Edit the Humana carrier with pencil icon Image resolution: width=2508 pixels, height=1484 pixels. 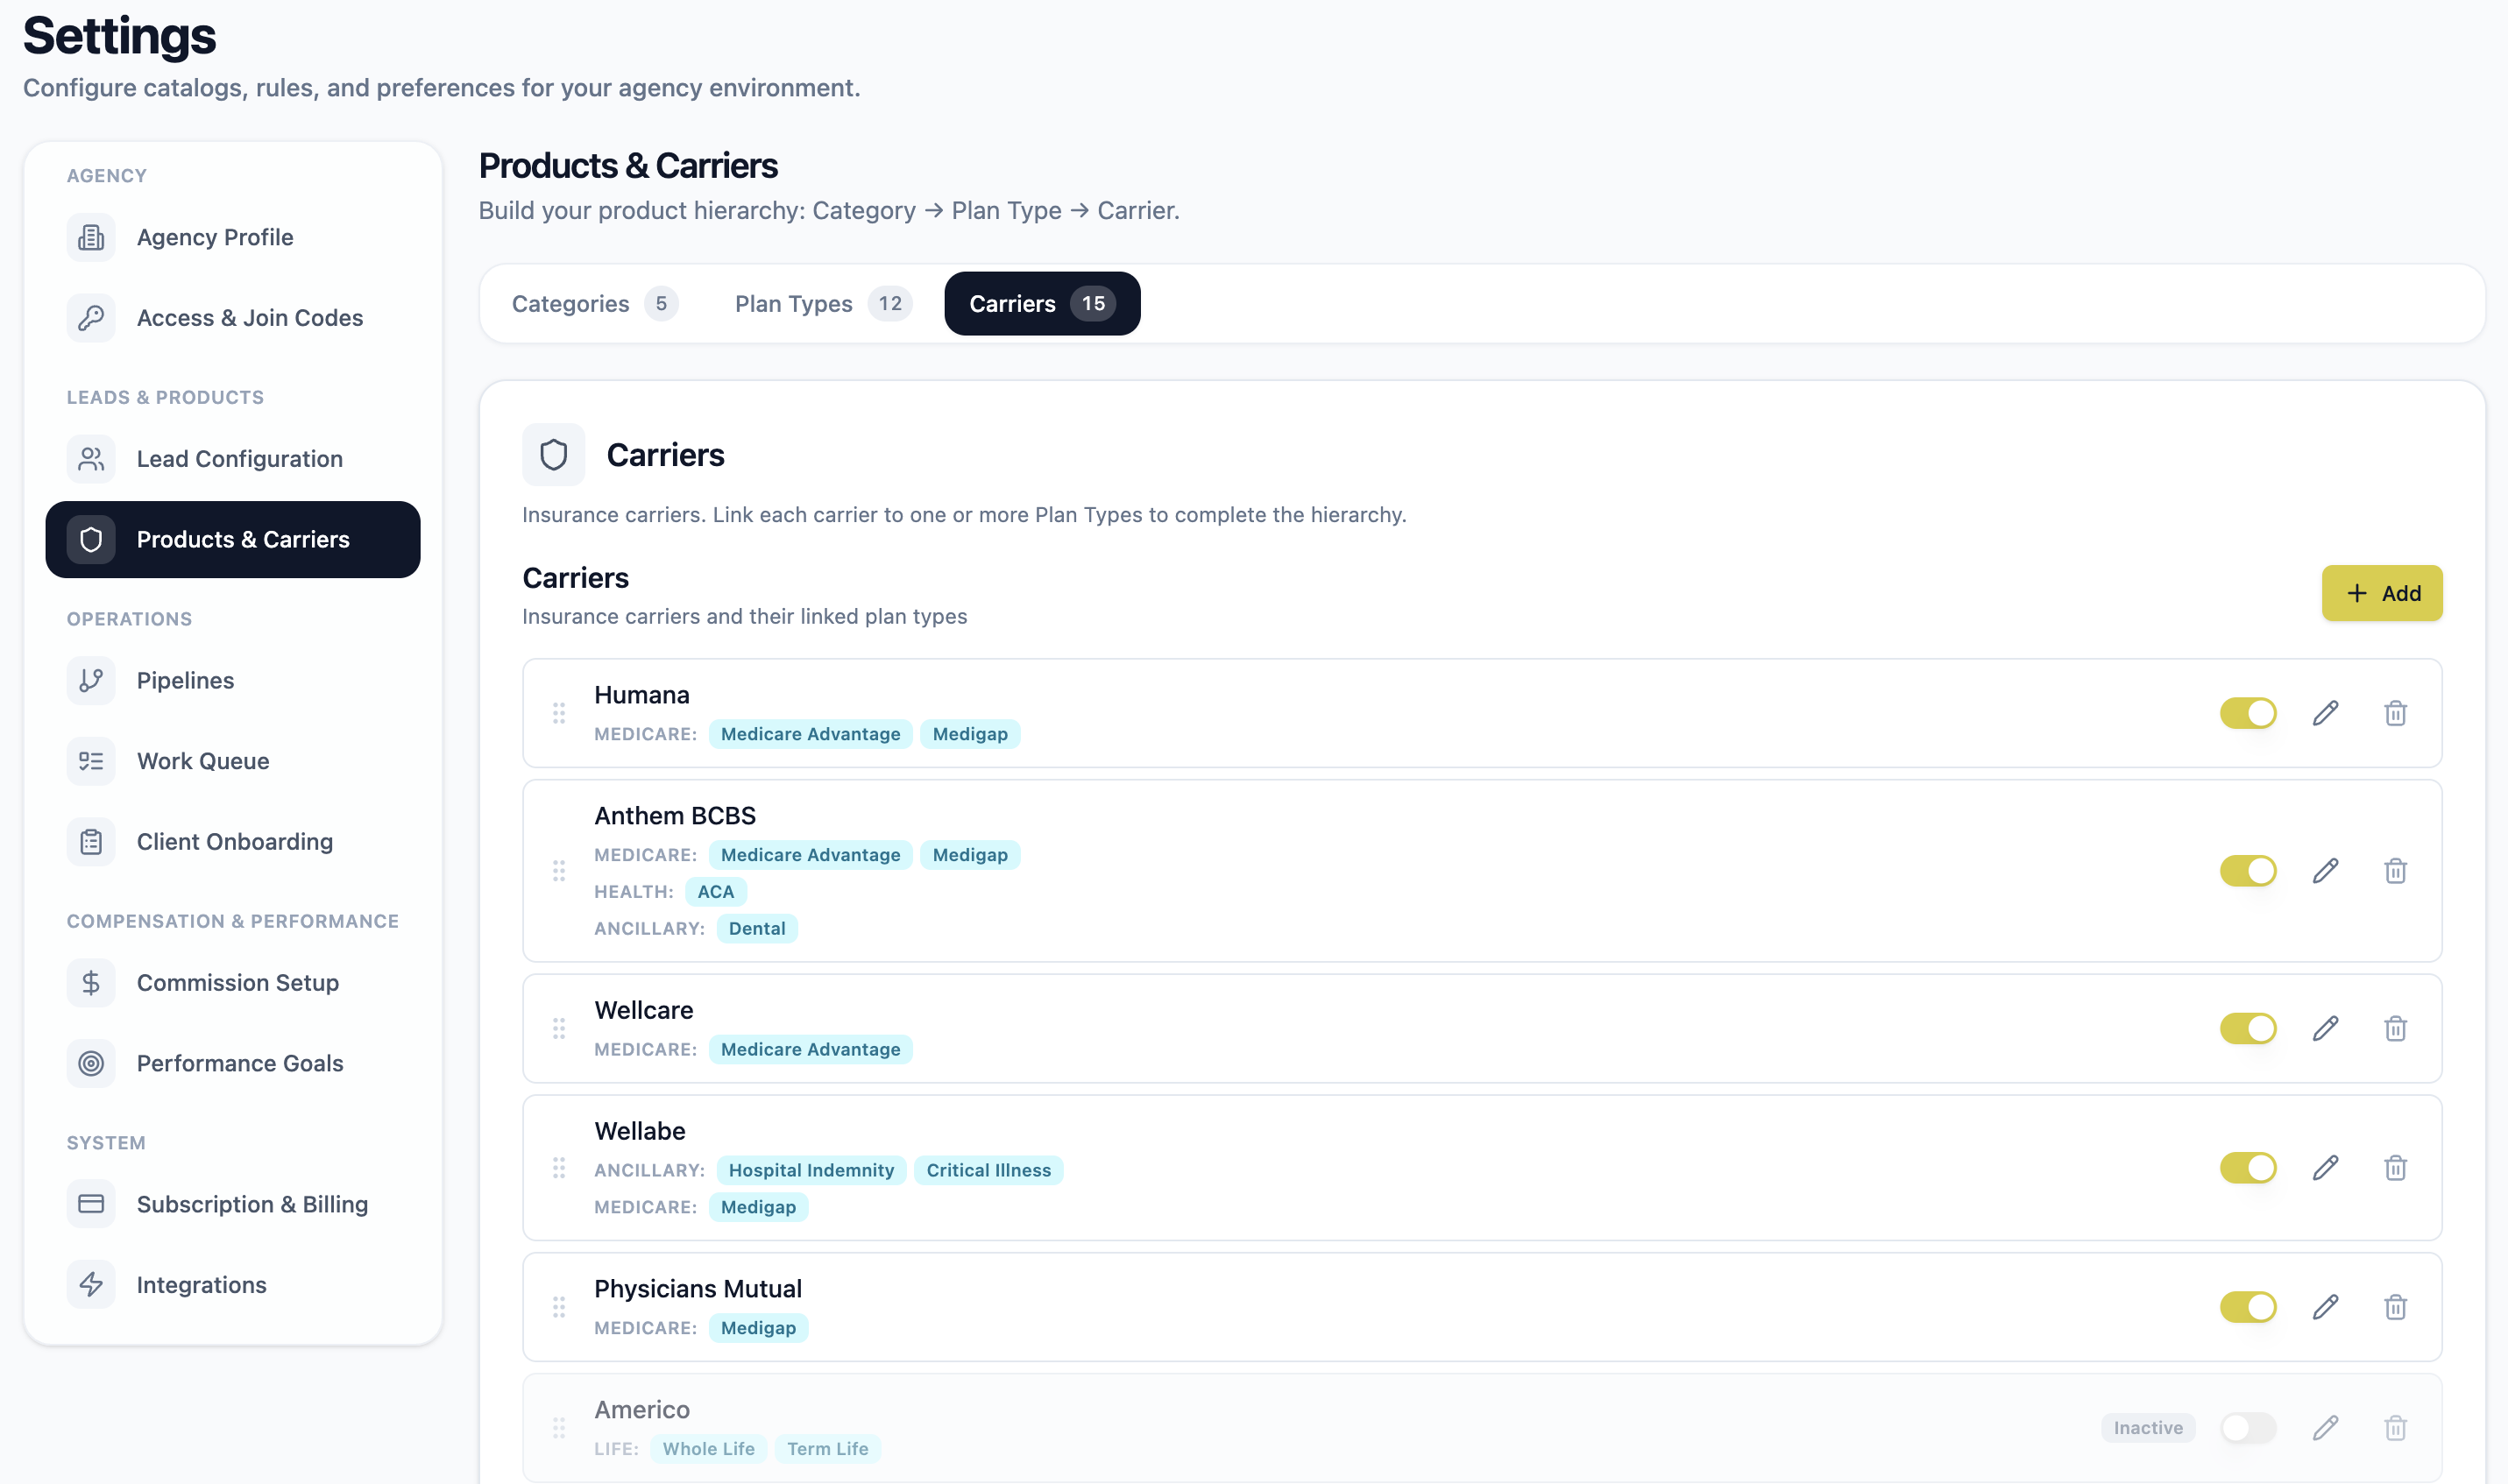pyautogui.click(x=2325, y=713)
